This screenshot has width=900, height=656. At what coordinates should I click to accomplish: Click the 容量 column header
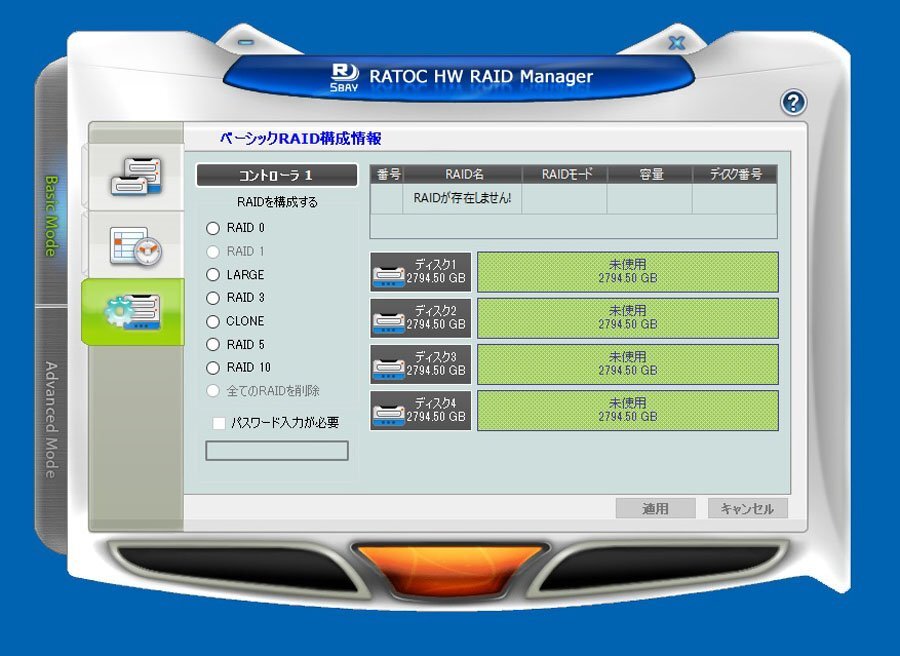click(x=650, y=174)
